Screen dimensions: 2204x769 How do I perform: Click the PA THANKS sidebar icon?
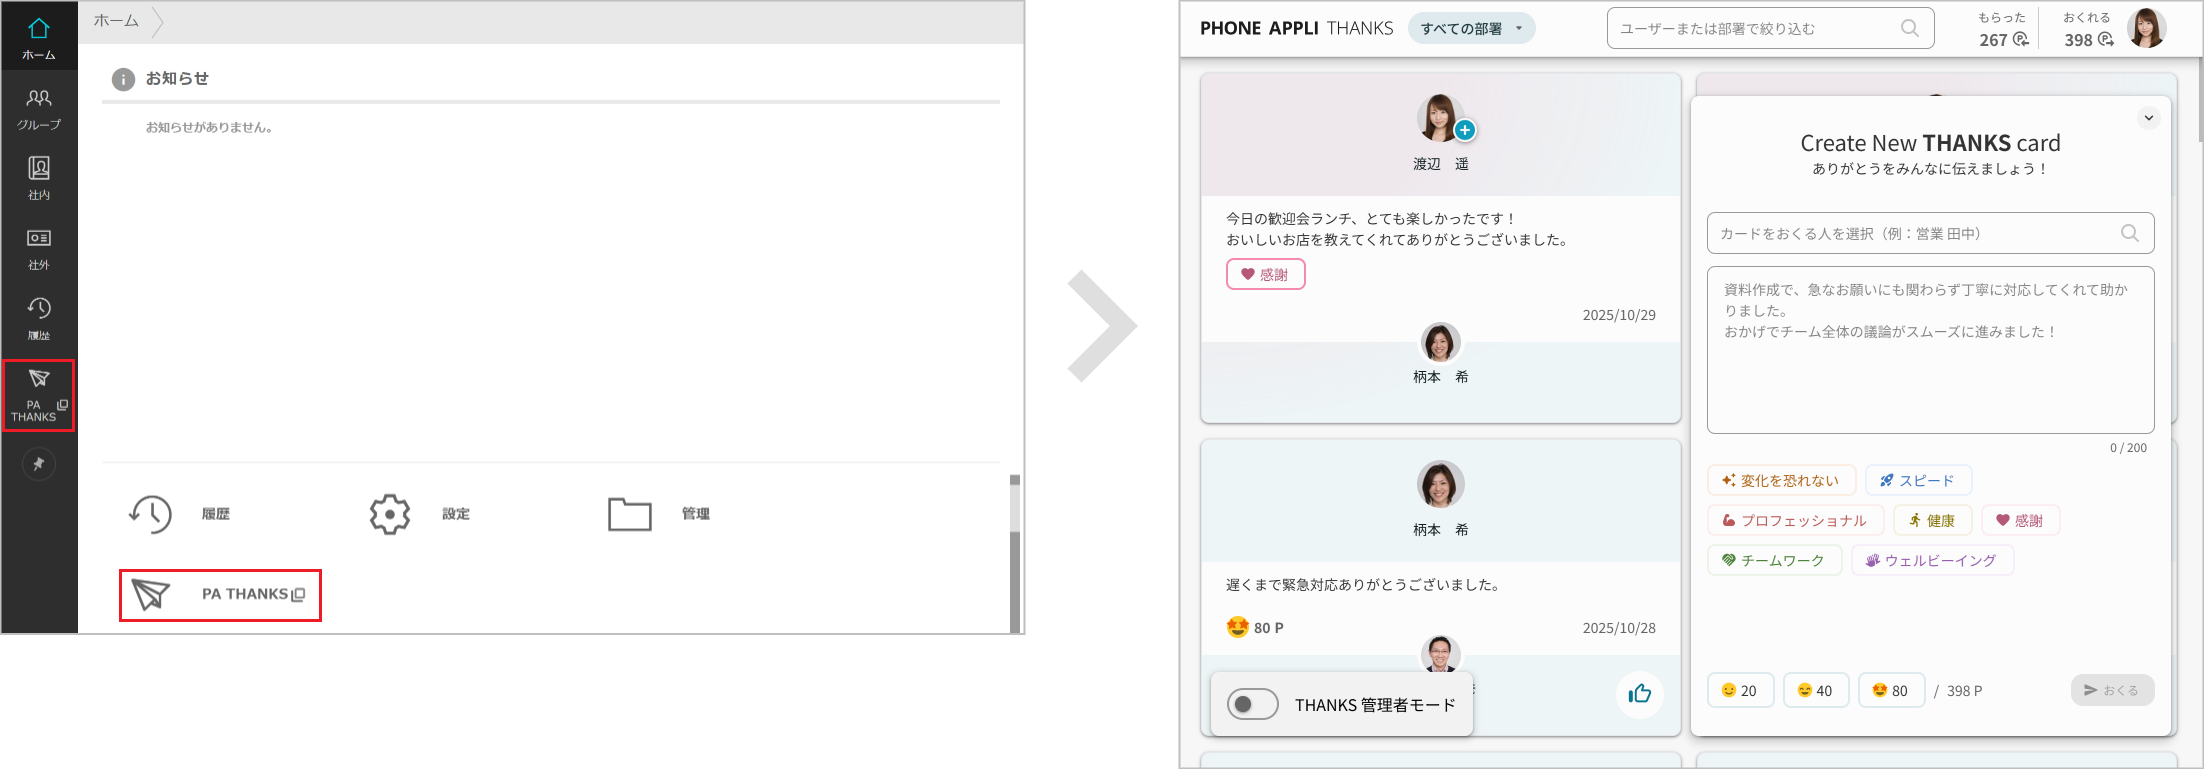39,395
